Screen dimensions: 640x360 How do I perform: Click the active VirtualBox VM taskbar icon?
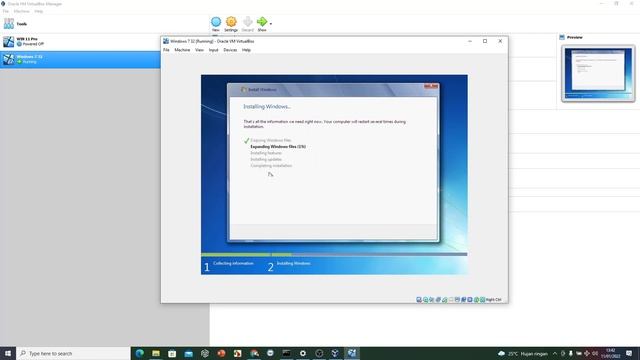click(x=352, y=353)
